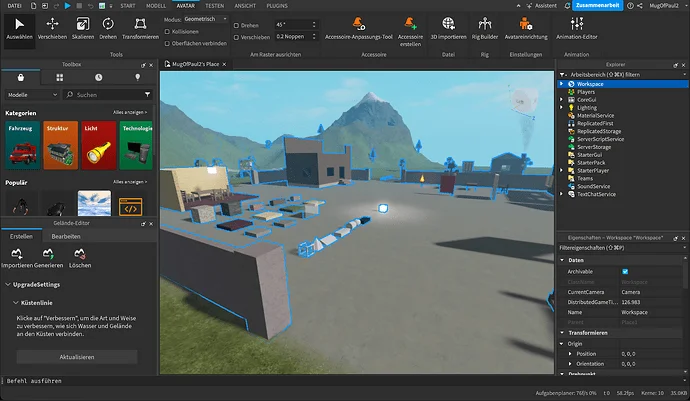
Task: Choose the Skalieren scale tool
Action: tap(83, 29)
